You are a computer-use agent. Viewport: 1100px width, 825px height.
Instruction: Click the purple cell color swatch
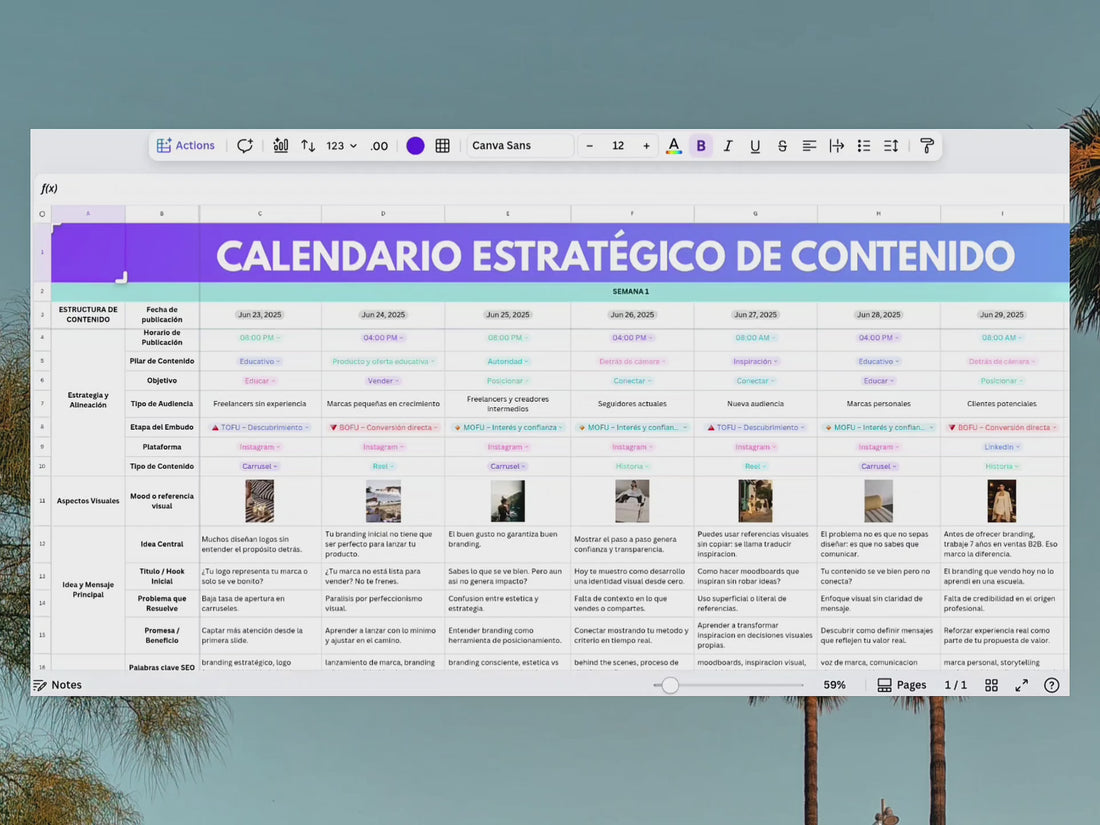(x=415, y=145)
